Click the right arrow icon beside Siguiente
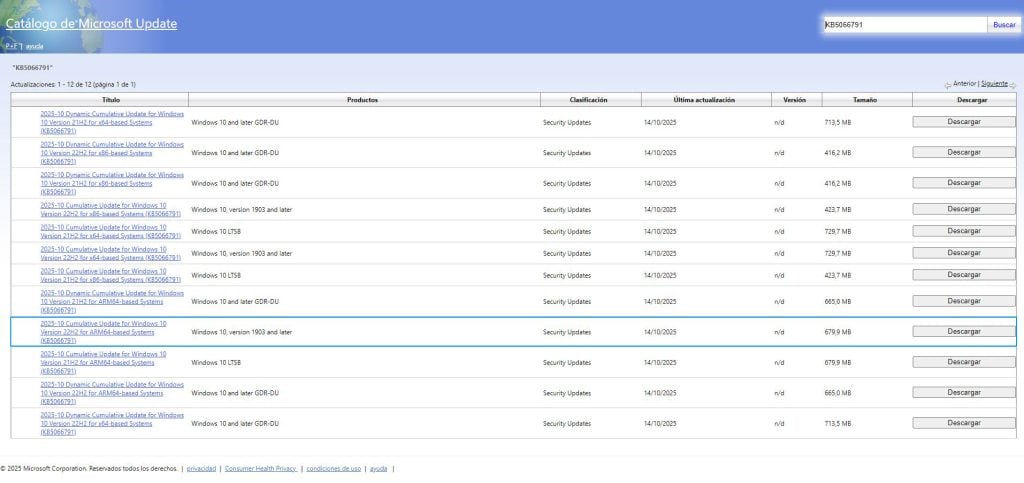 click(1012, 85)
